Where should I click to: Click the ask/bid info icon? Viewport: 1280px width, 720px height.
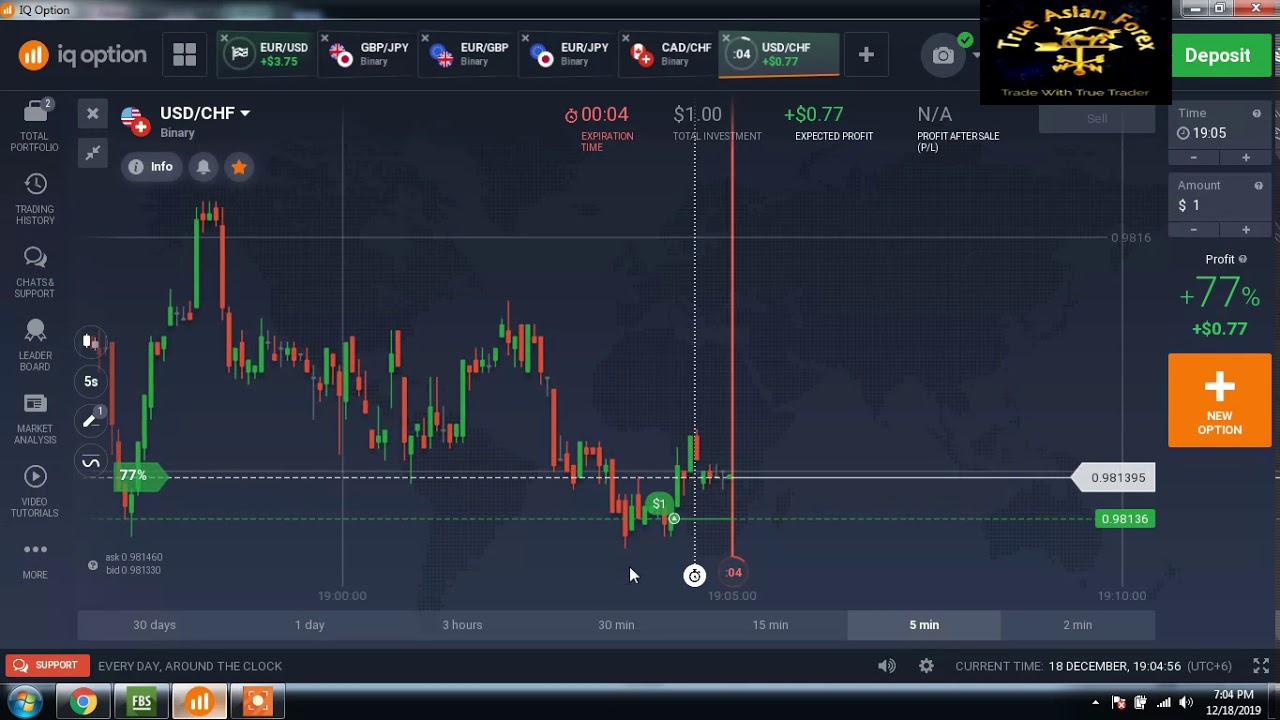93,565
